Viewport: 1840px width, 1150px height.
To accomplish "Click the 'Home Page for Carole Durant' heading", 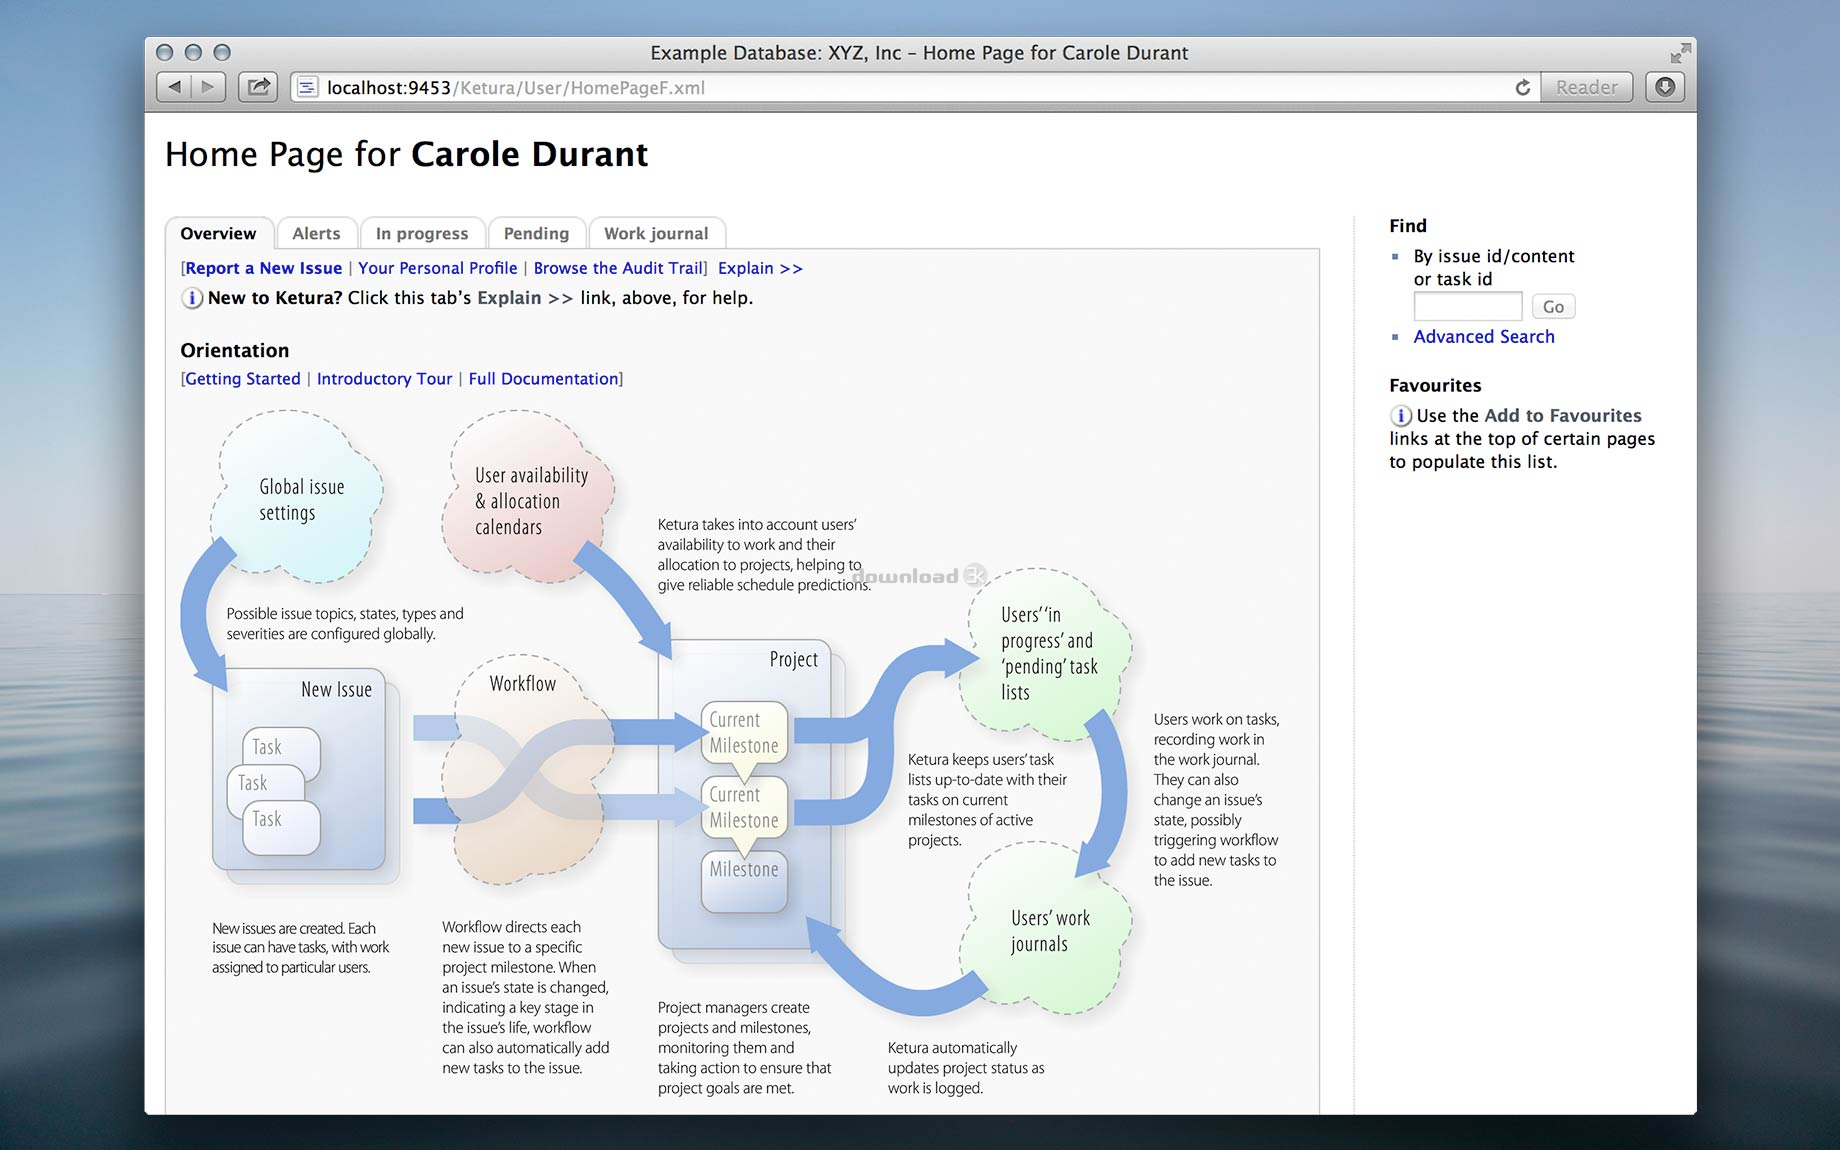I will (406, 155).
